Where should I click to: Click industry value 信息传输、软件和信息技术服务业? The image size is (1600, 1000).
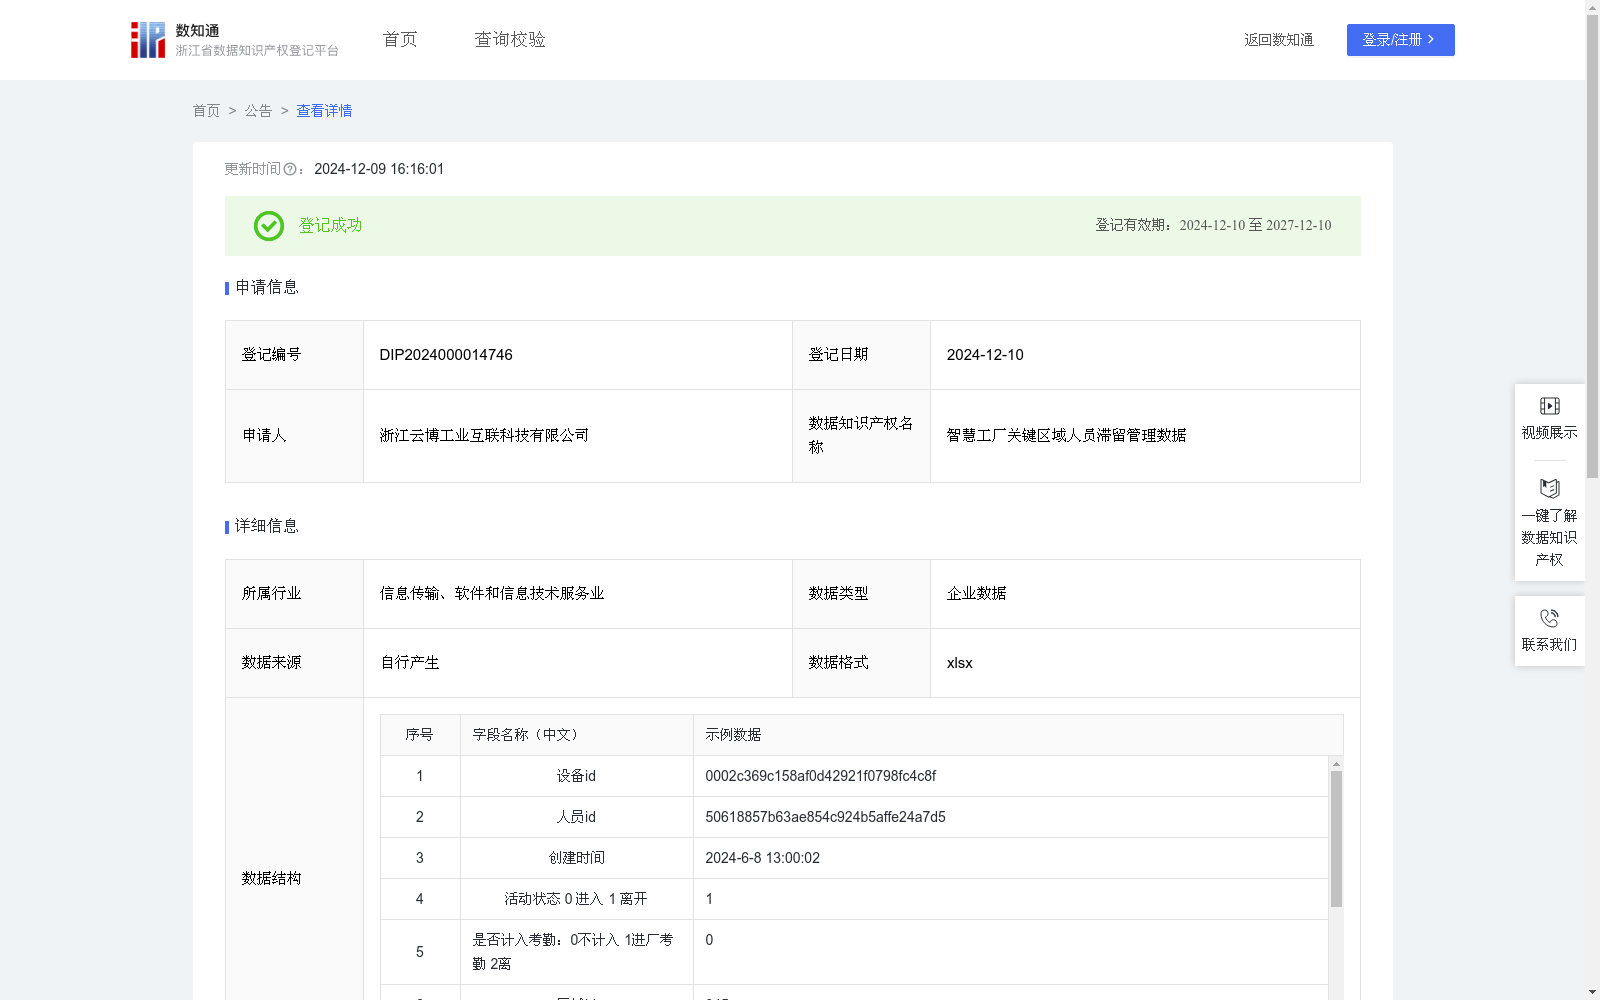[492, 593]
